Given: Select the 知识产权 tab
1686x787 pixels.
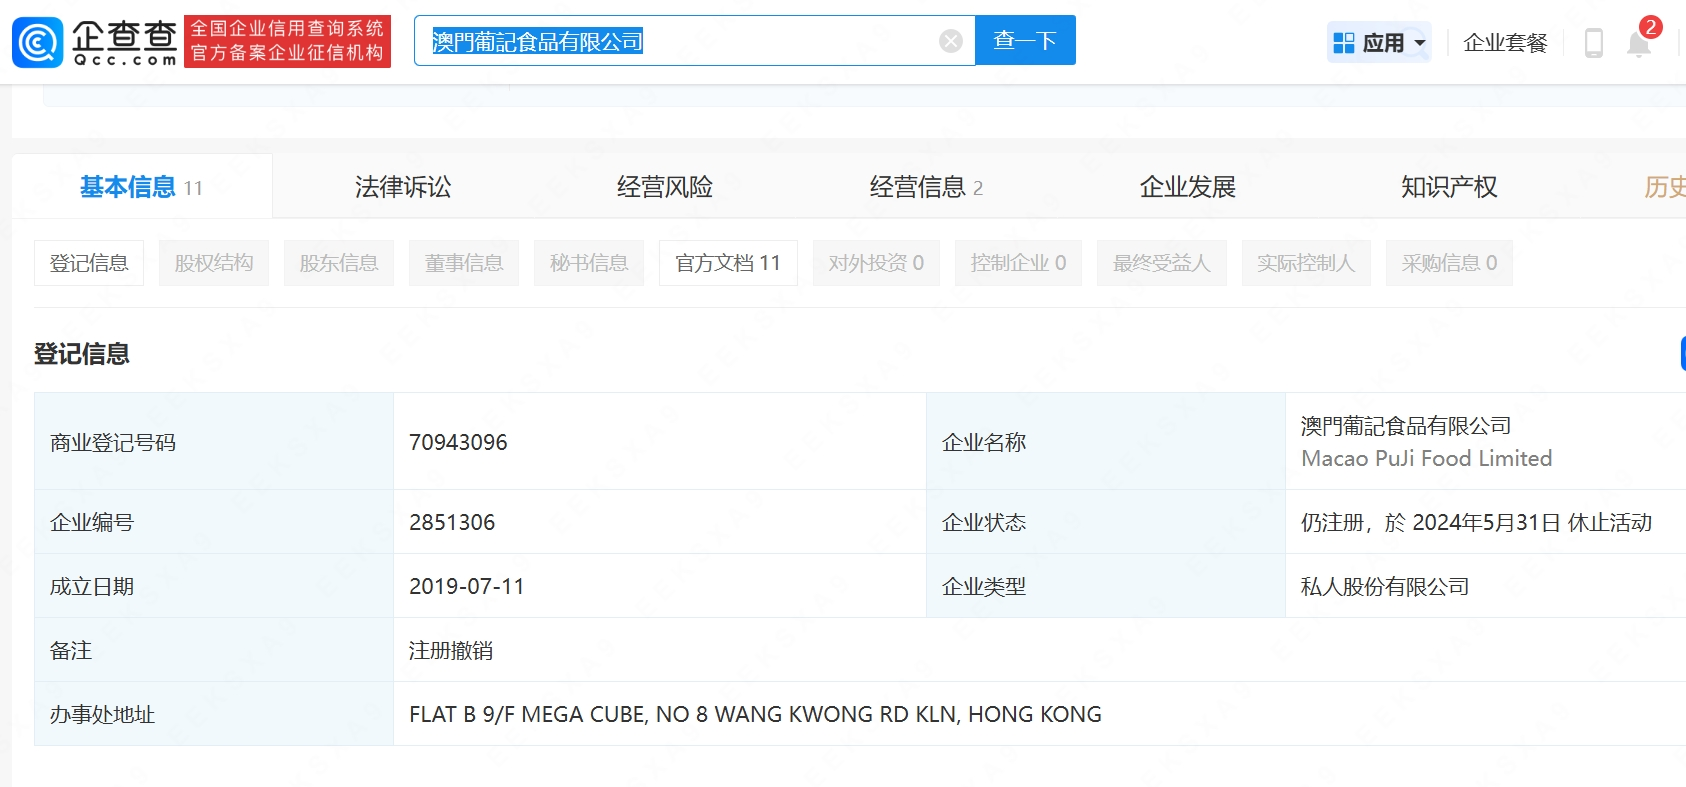Looking at the screenshot, I should (x=1448, y=187).
